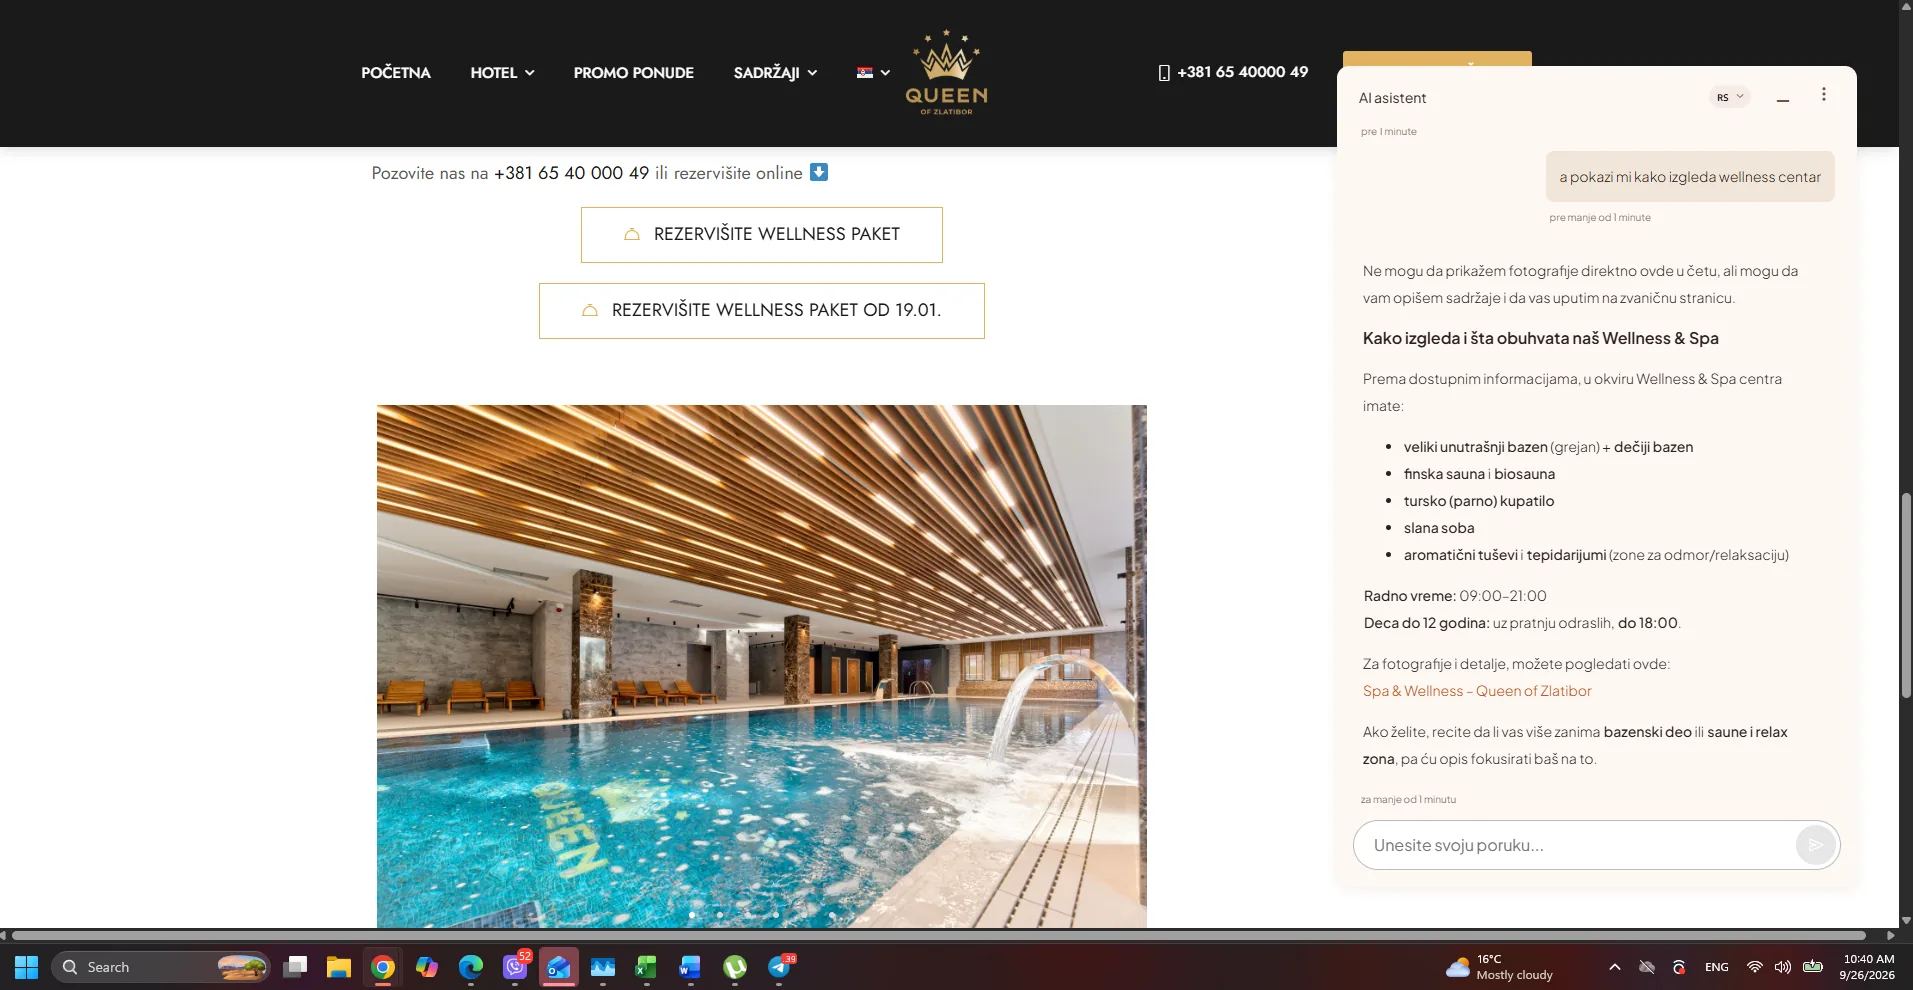Open the Serbian flag language selector

pyautogui.click(x=873, y=72)
